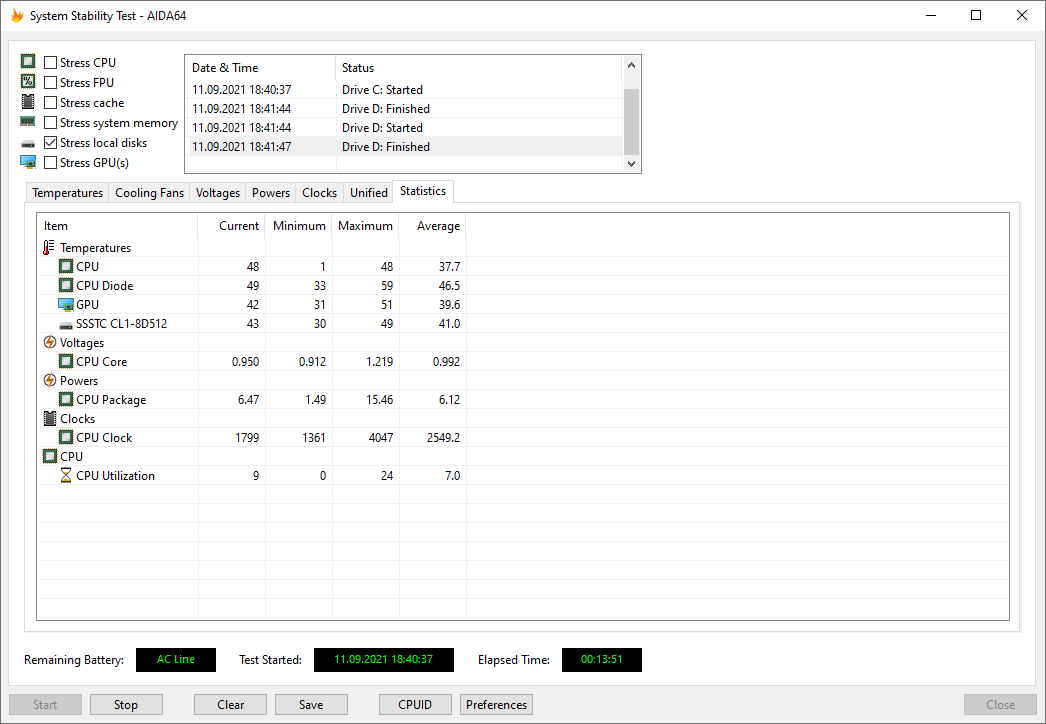Image resolution: width=1046 pixels, height=724 pixels.
Task: Open Preferences
Action: [496, 705]
